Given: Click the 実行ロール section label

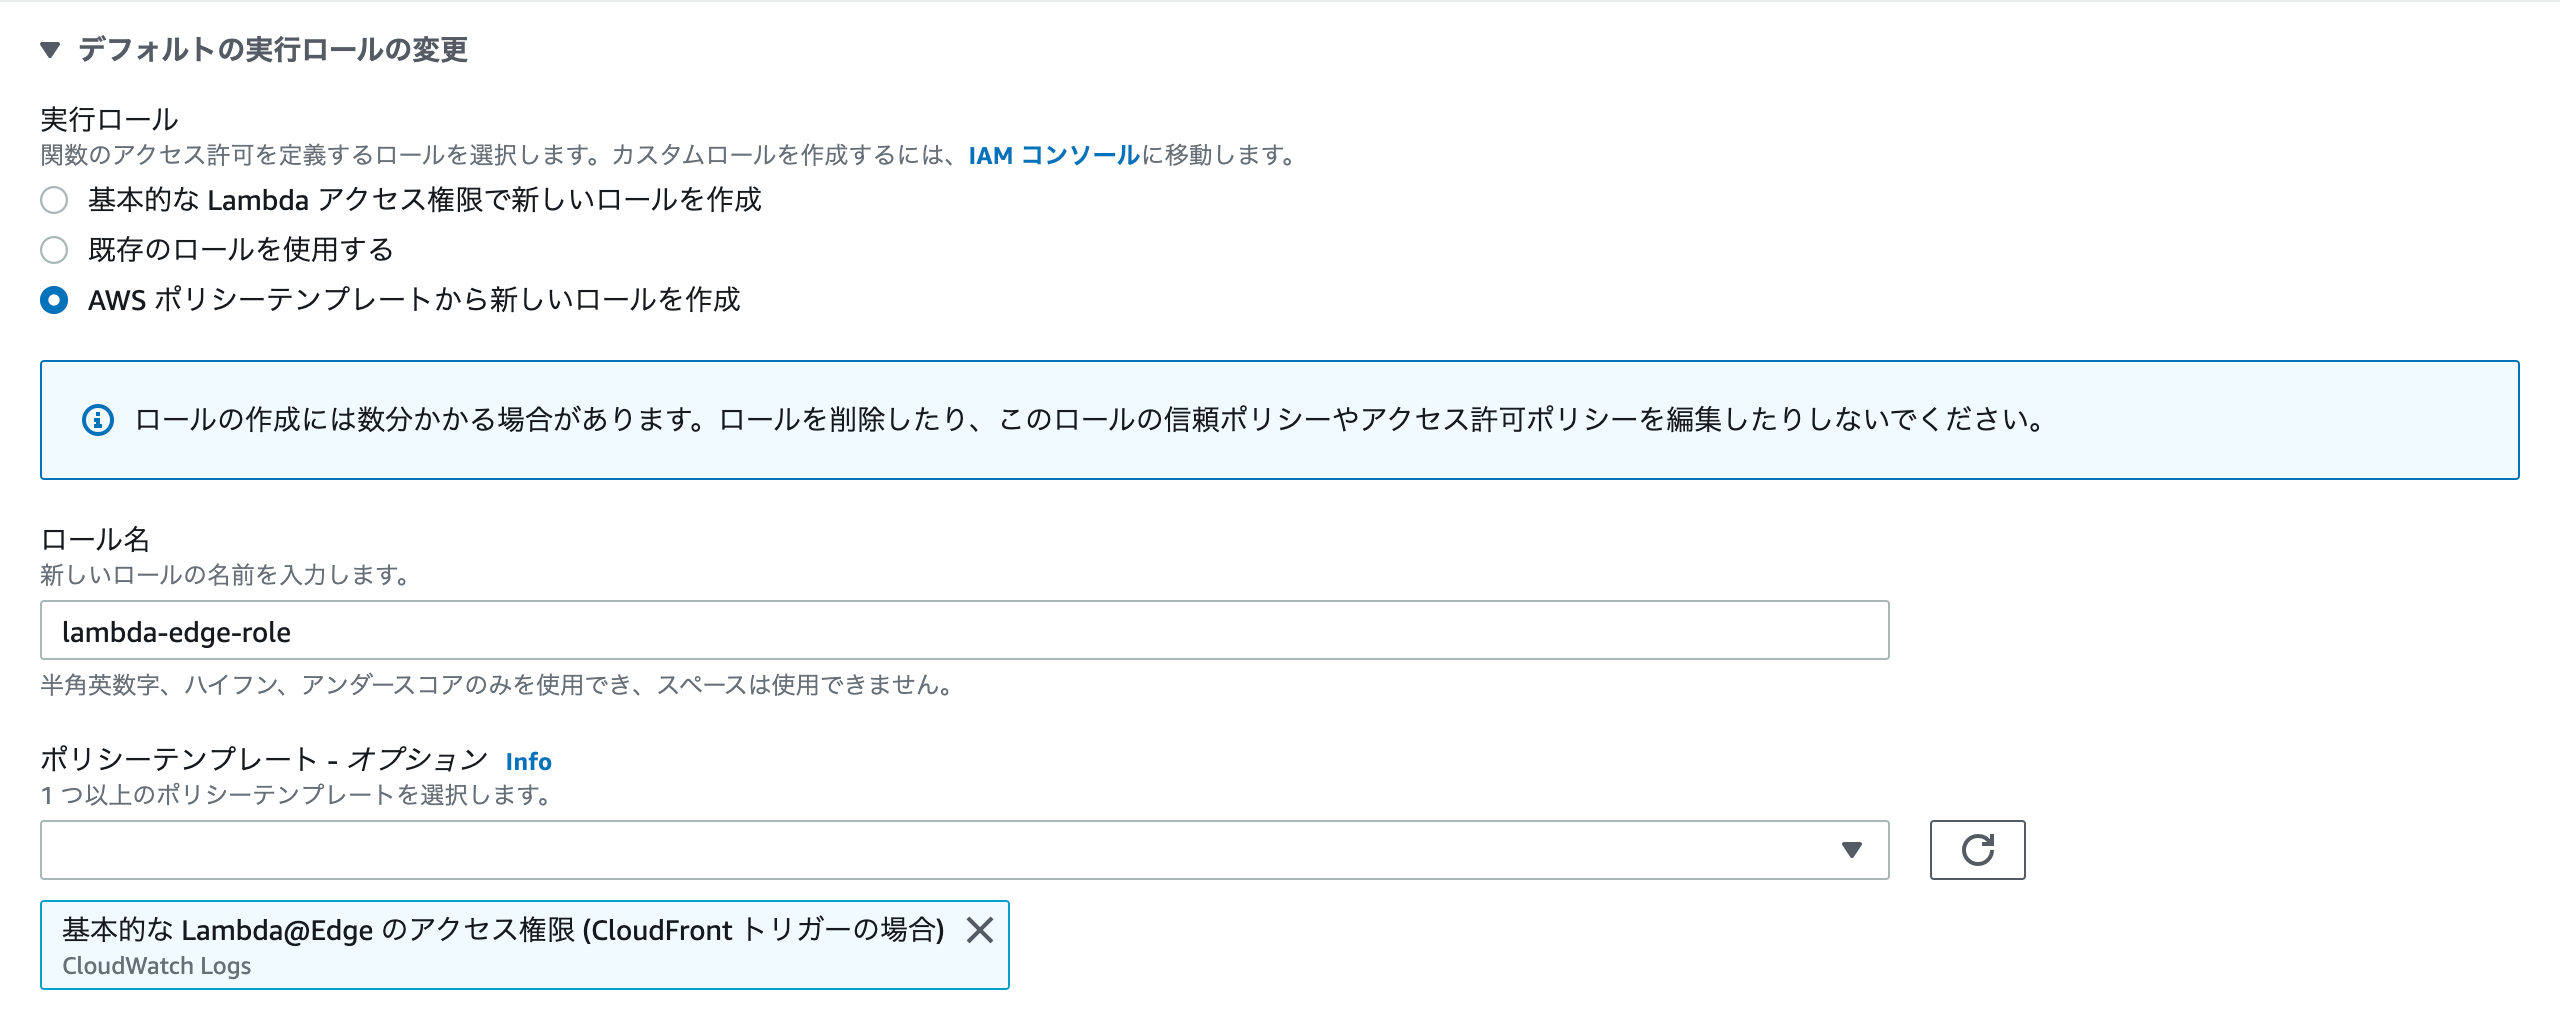Looking at the screenshot, I should pos(109,119).
